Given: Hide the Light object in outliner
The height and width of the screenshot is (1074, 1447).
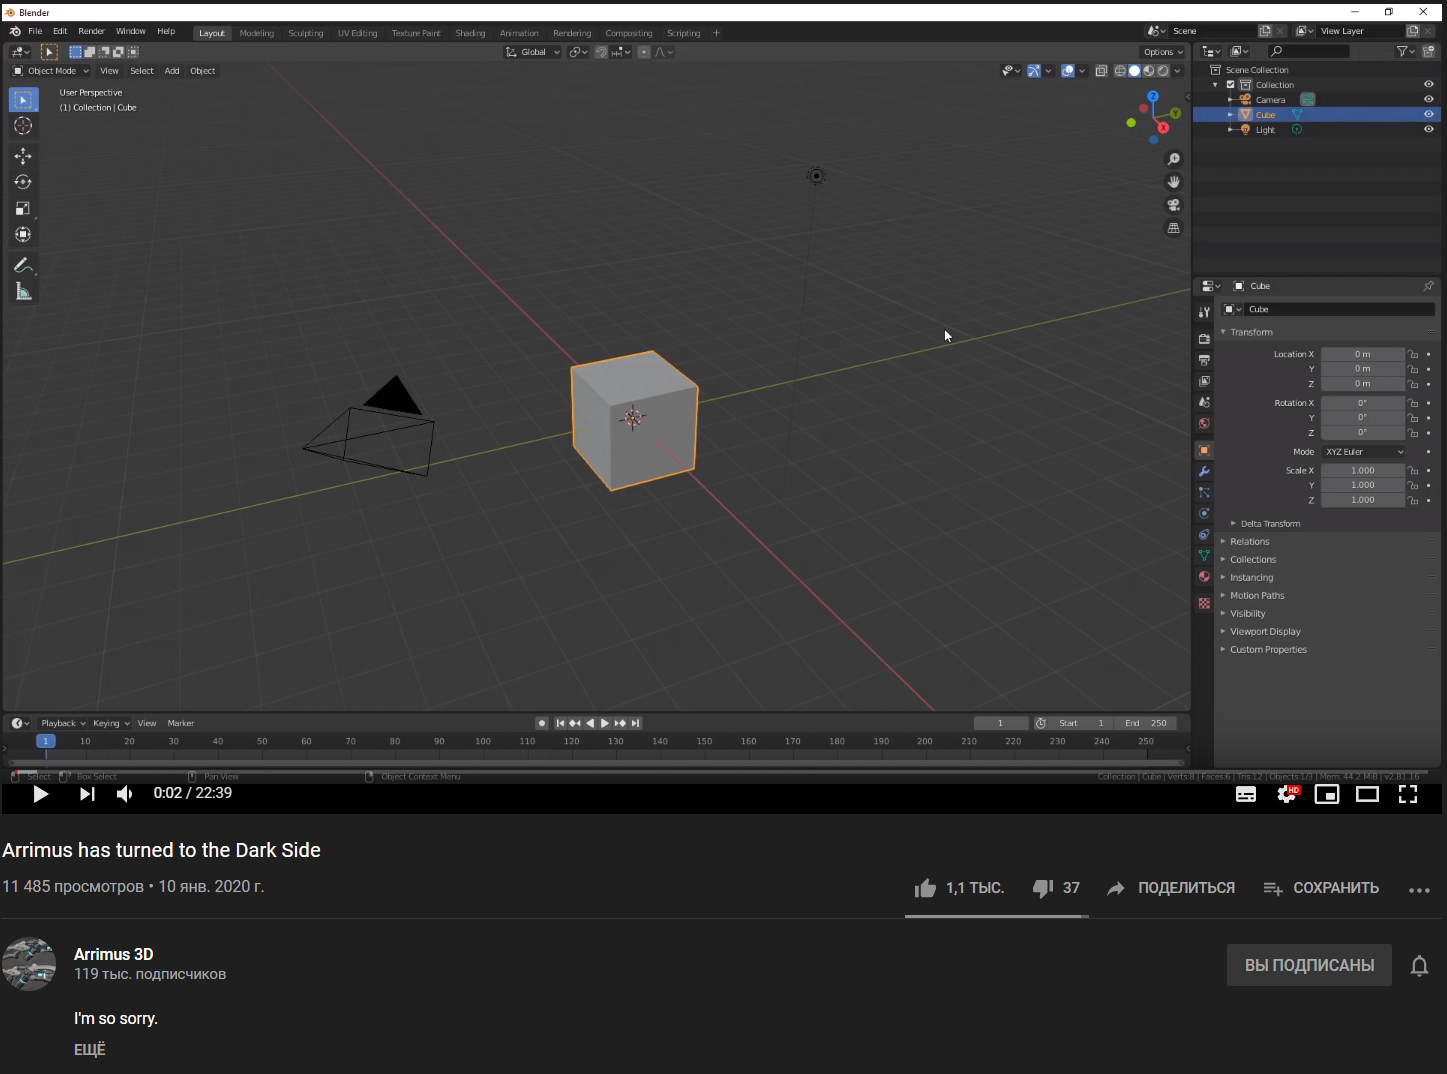Looking at the screenshot, I should coord(1429,129).
